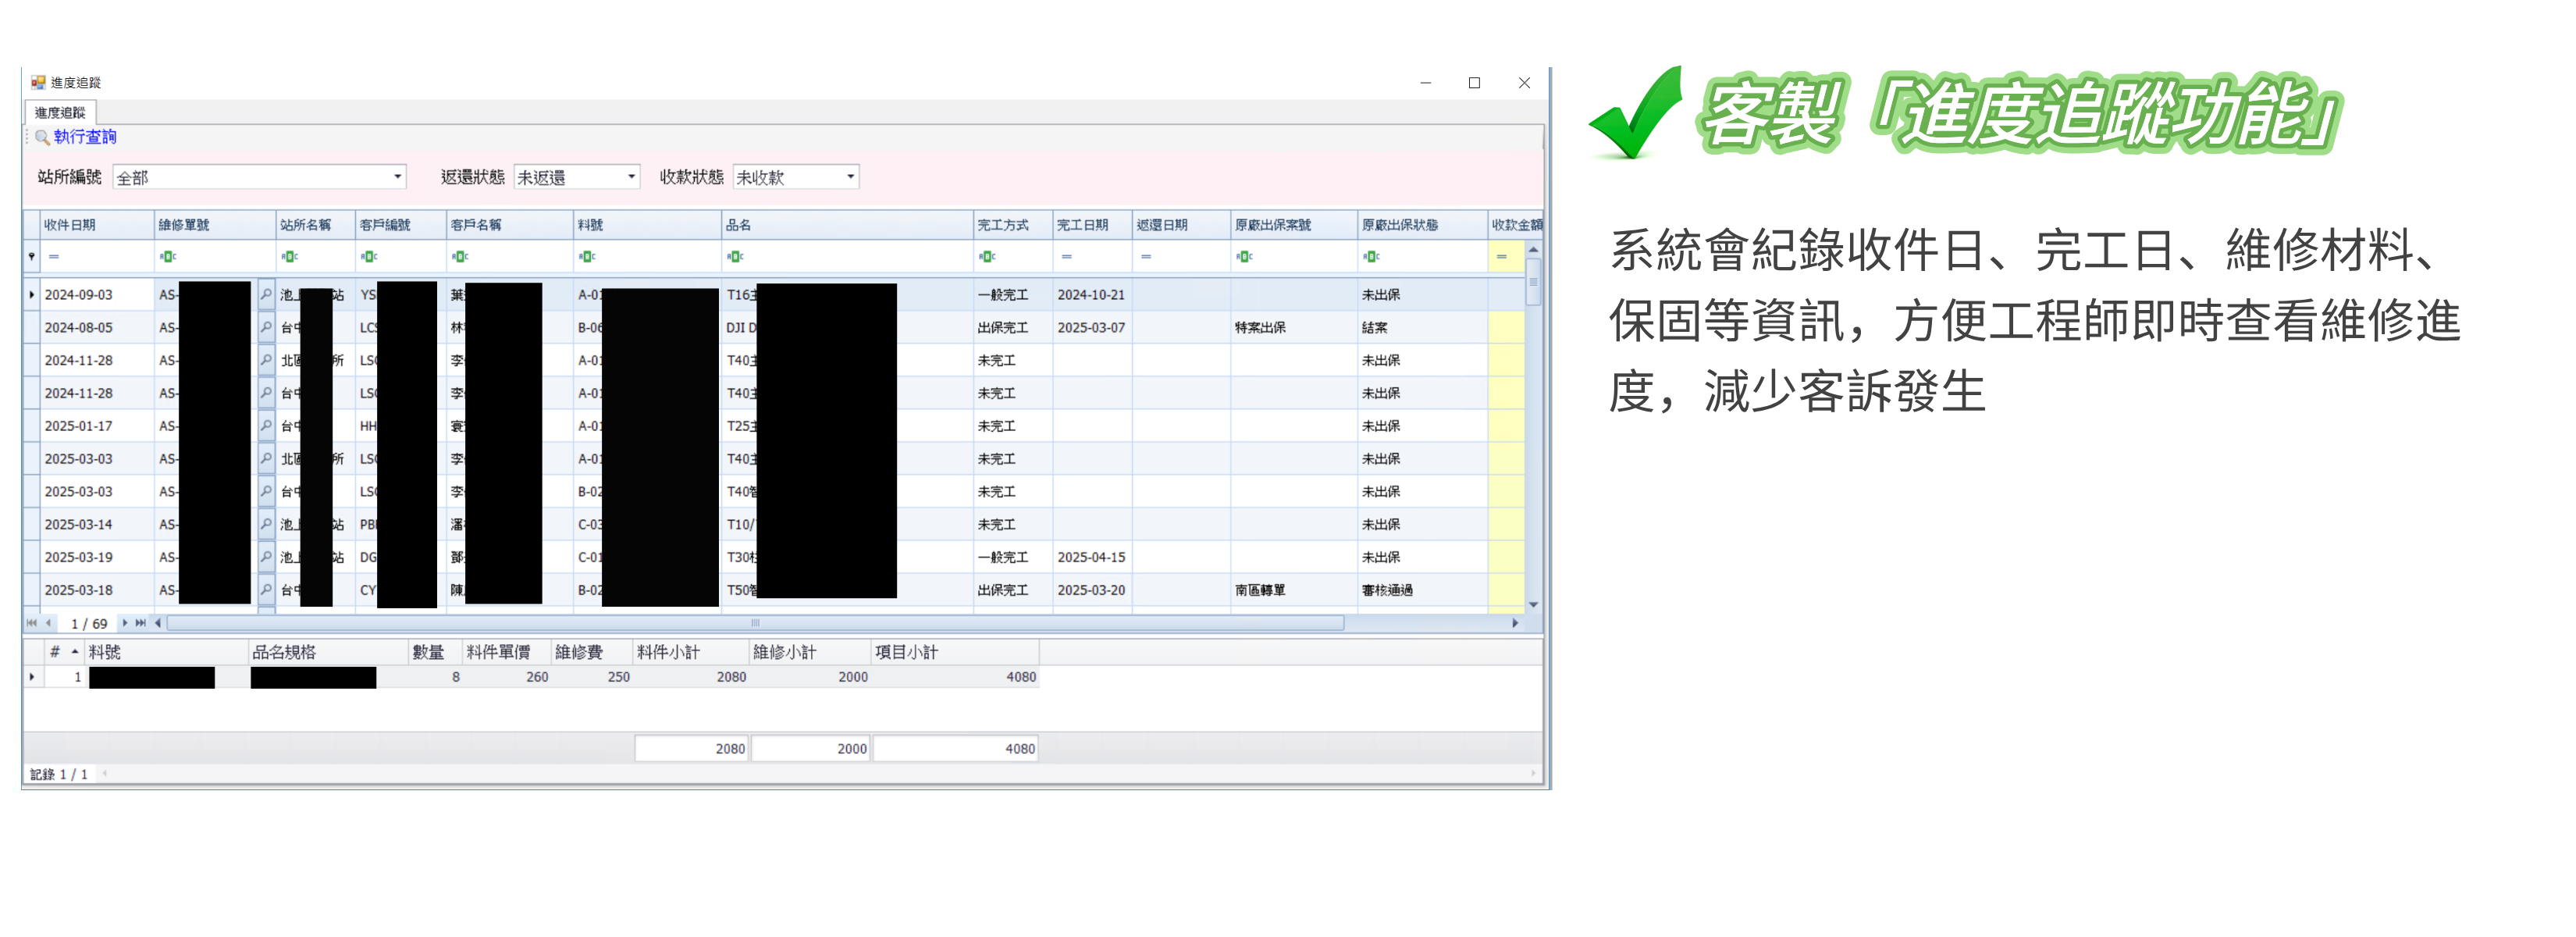Open the 站所編號 dropdown
This screenshot has height=937, width=2576.
click(397, 177)
